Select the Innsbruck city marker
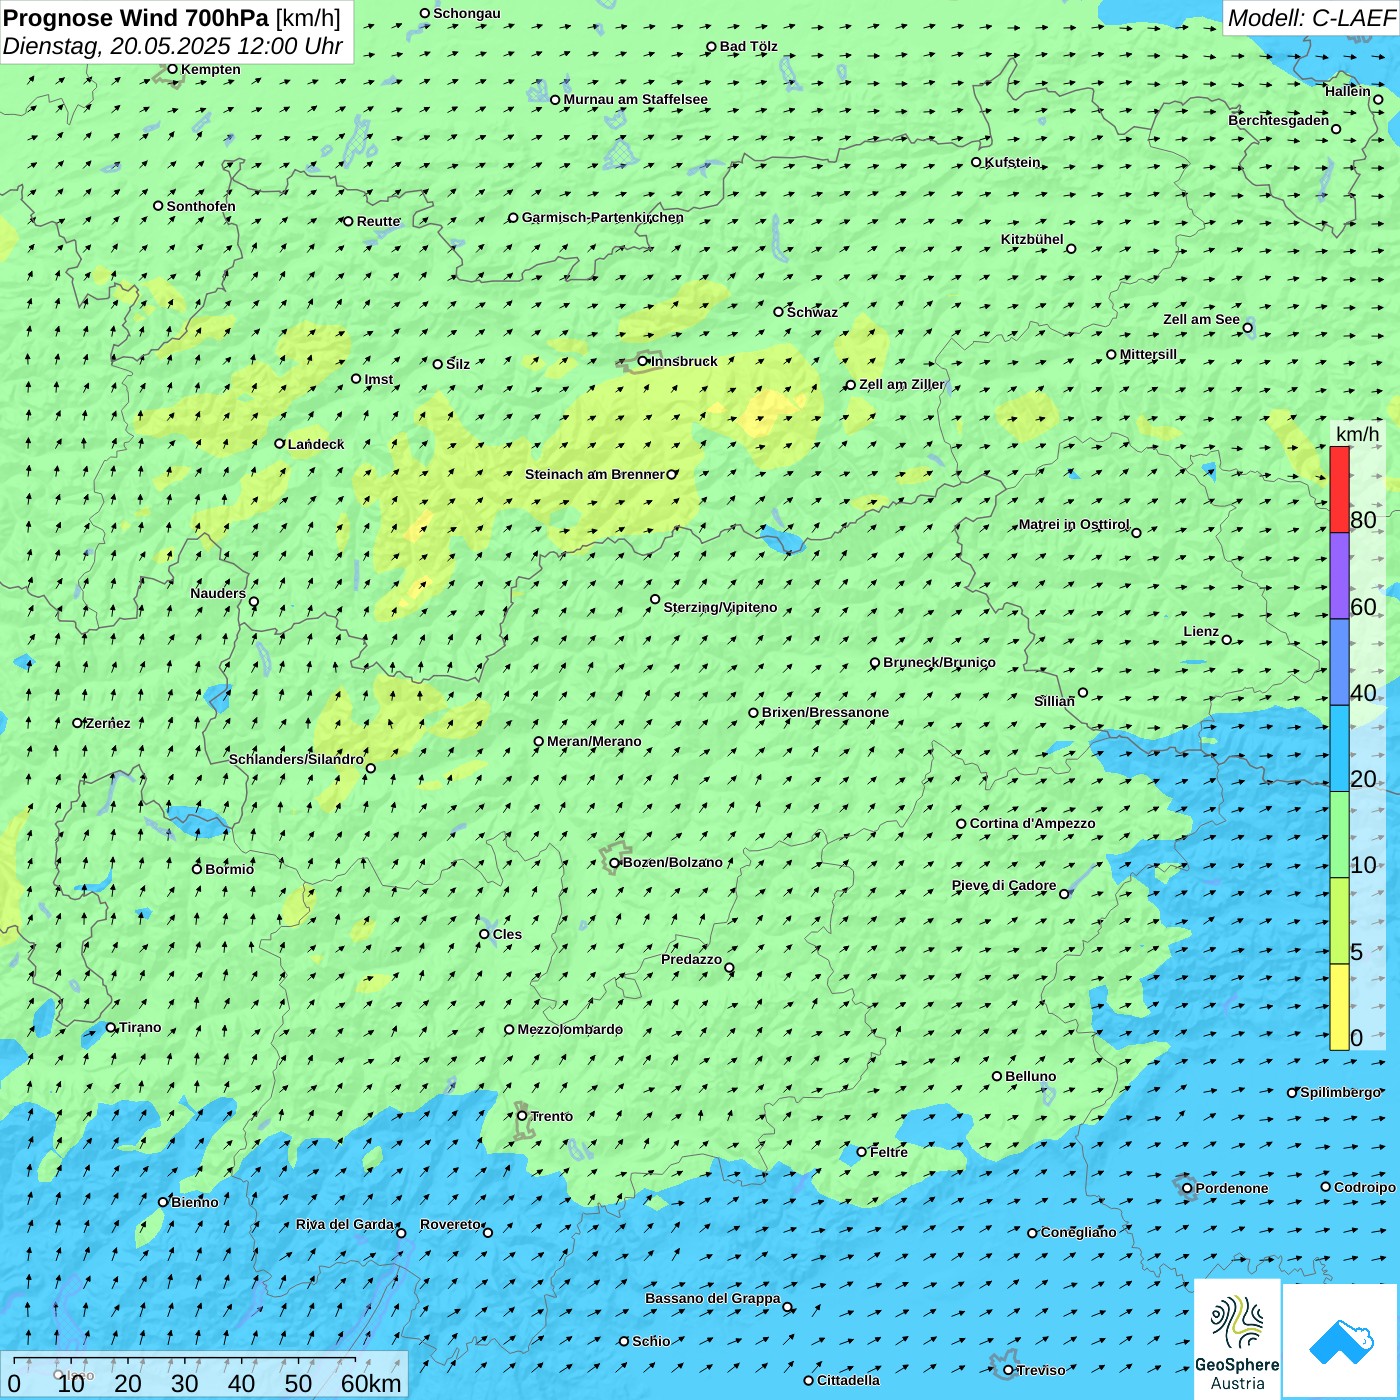This screenshot has width=1400, height=1400. (643, 361)
